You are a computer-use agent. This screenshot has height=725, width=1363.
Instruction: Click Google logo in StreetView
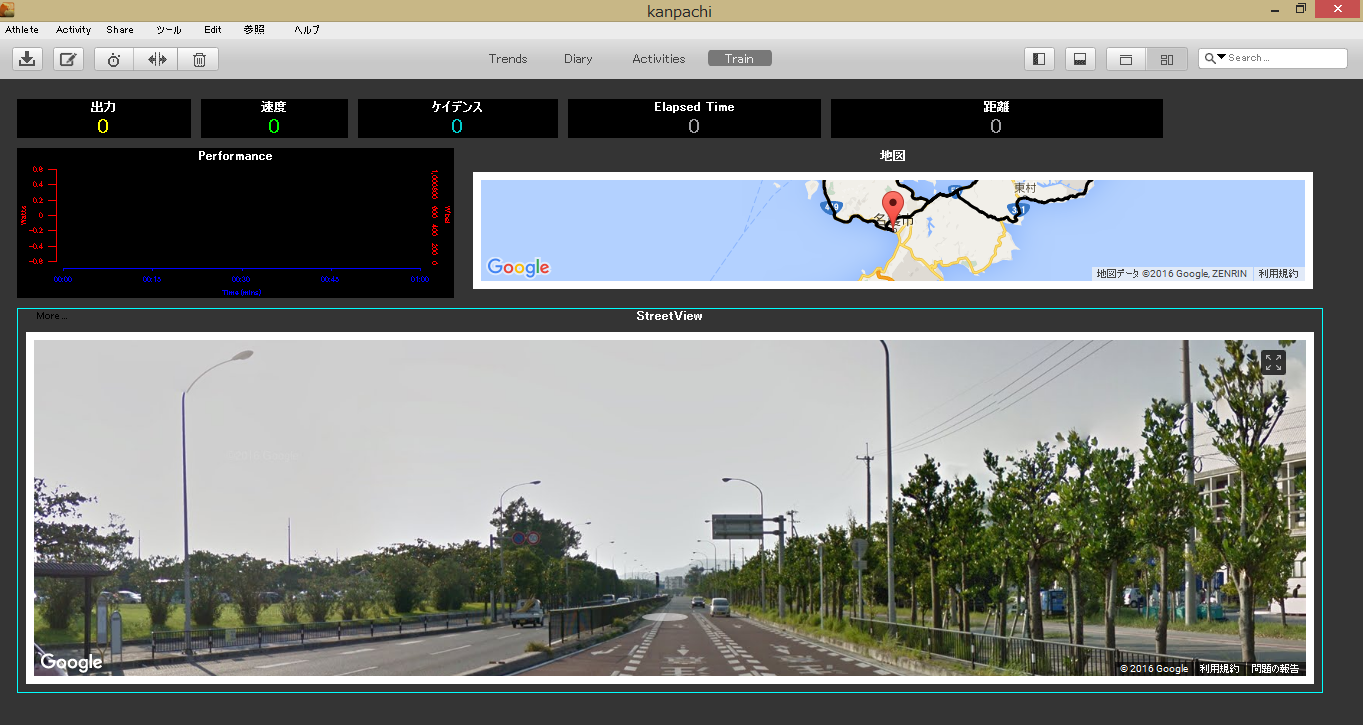click(71, 662)
